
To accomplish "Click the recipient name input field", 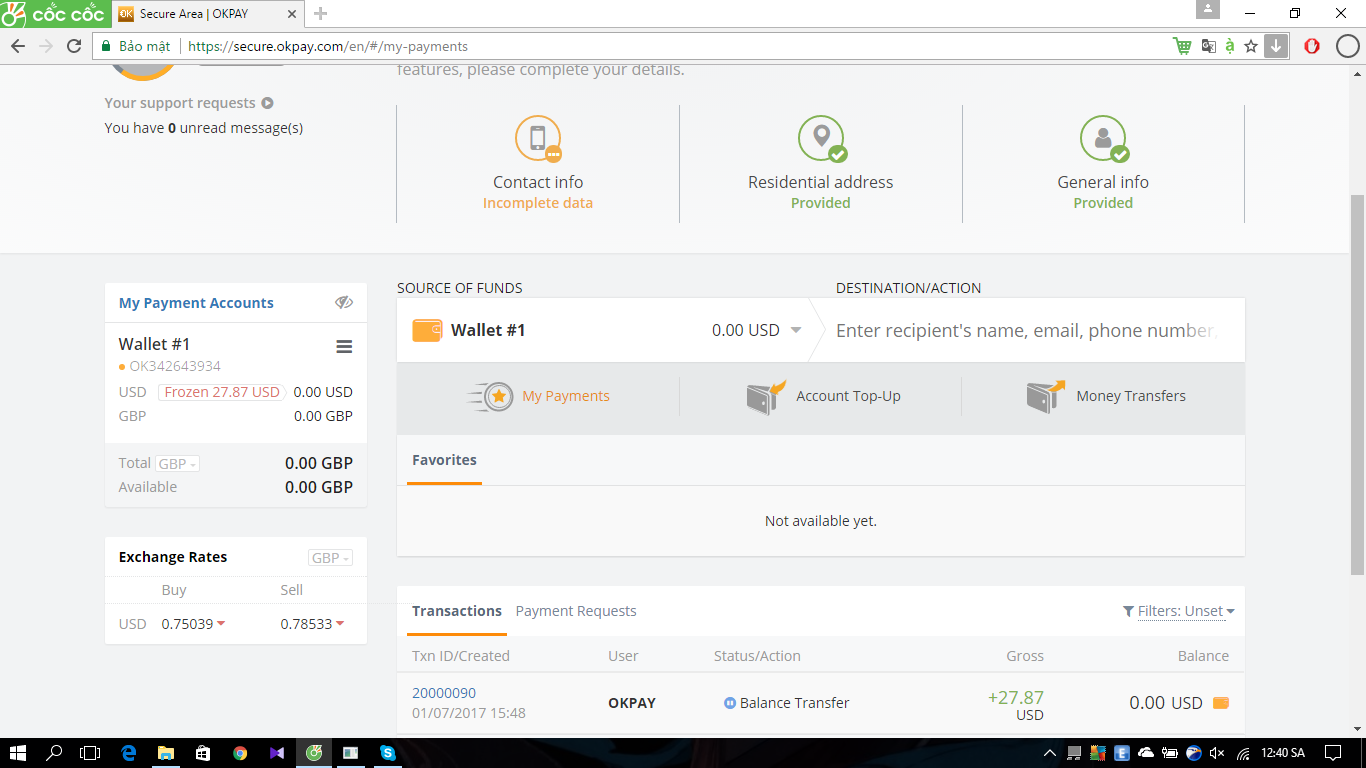I will [1026, 330].
